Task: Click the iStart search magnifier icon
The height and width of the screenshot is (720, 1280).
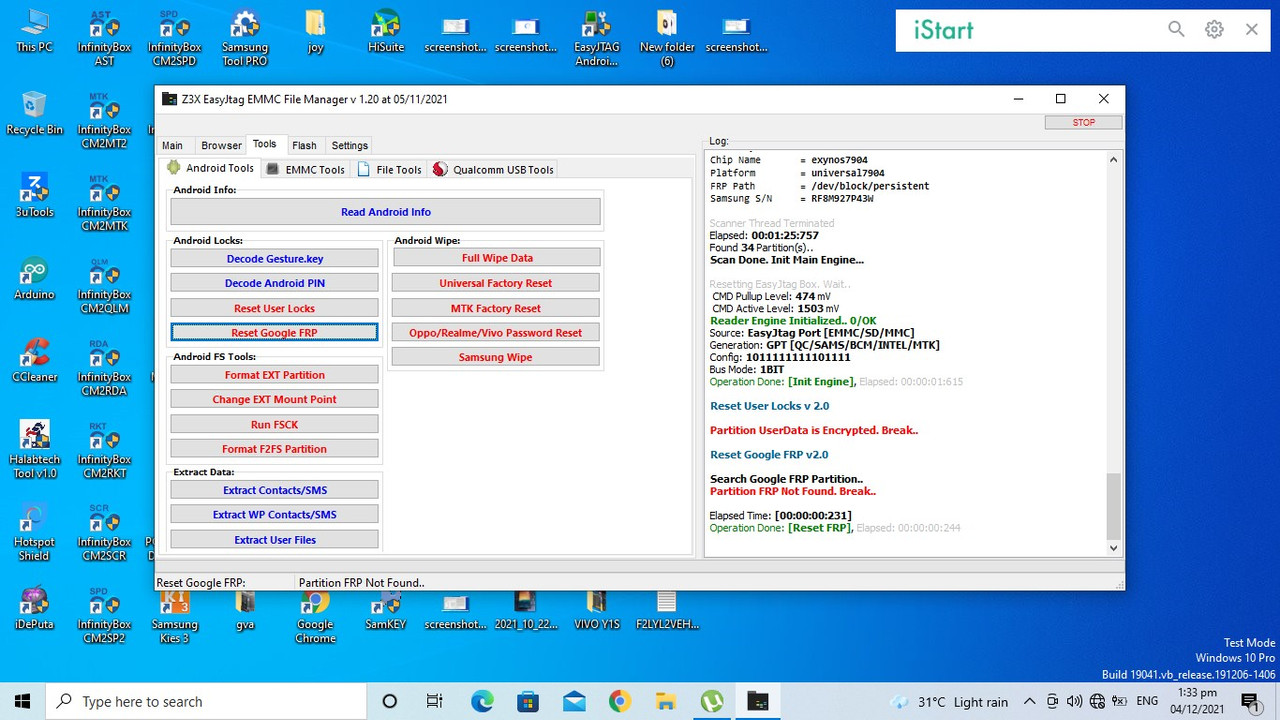Action: (1176, 30)
